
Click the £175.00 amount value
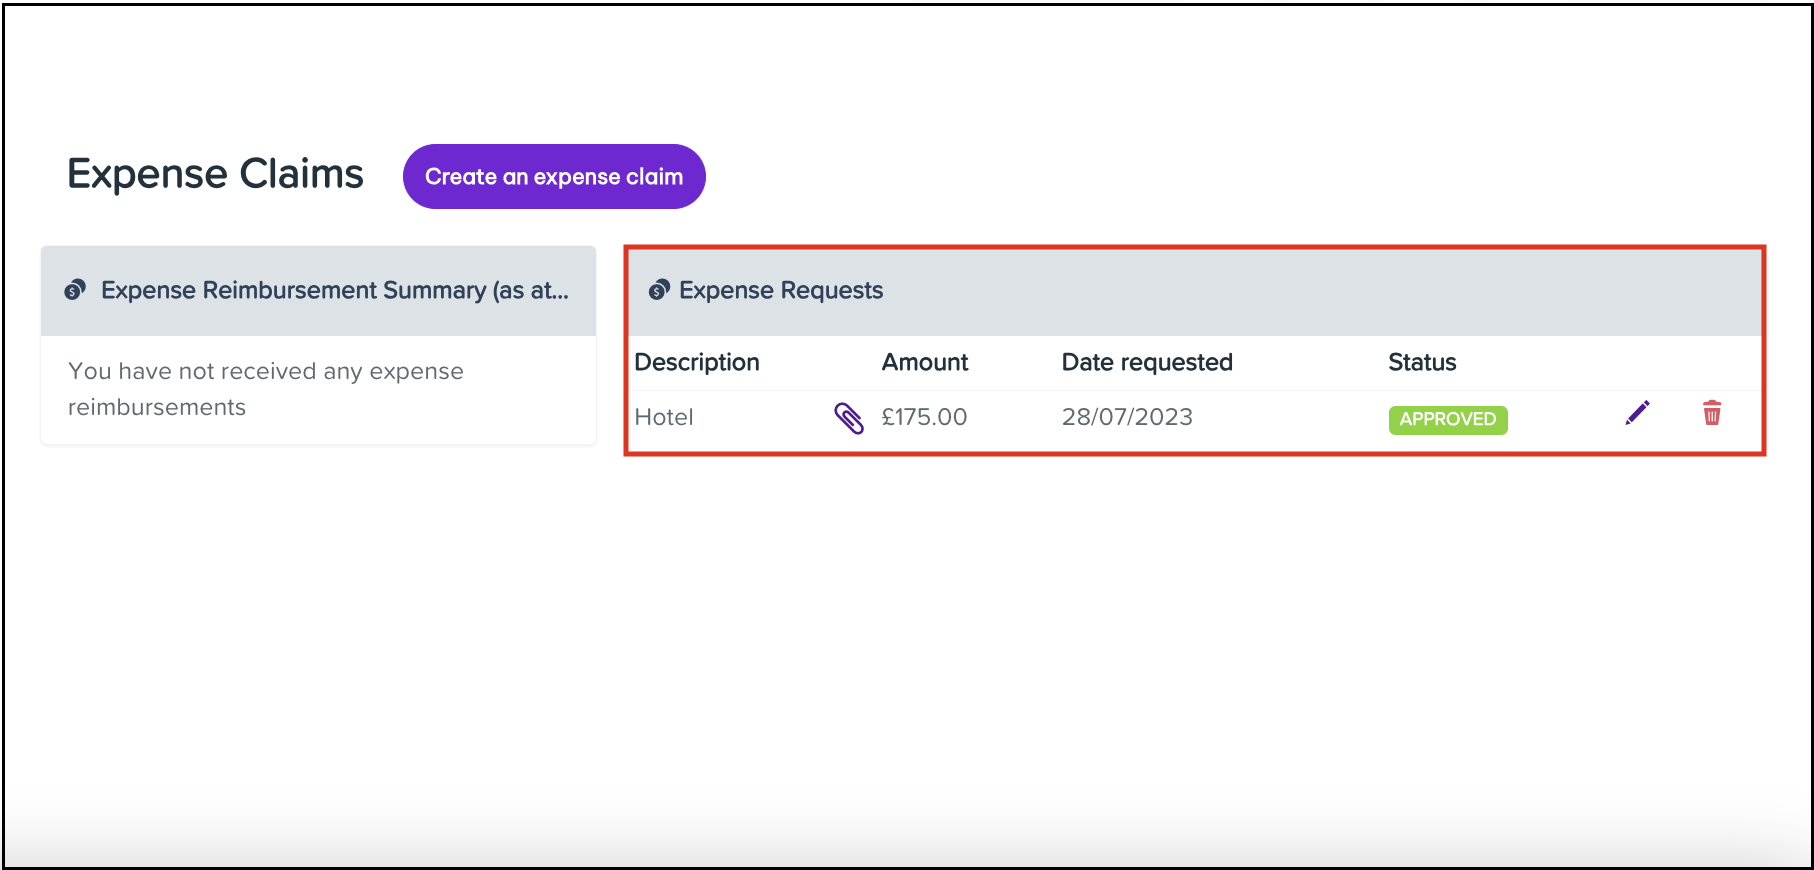924,418
